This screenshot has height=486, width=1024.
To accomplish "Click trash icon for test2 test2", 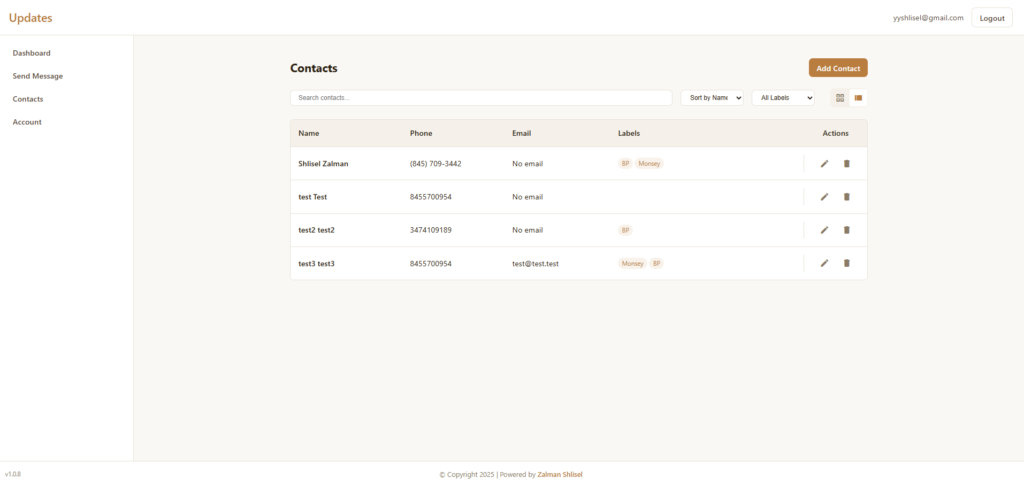I will pyautogui.click(x=846, y=230).
